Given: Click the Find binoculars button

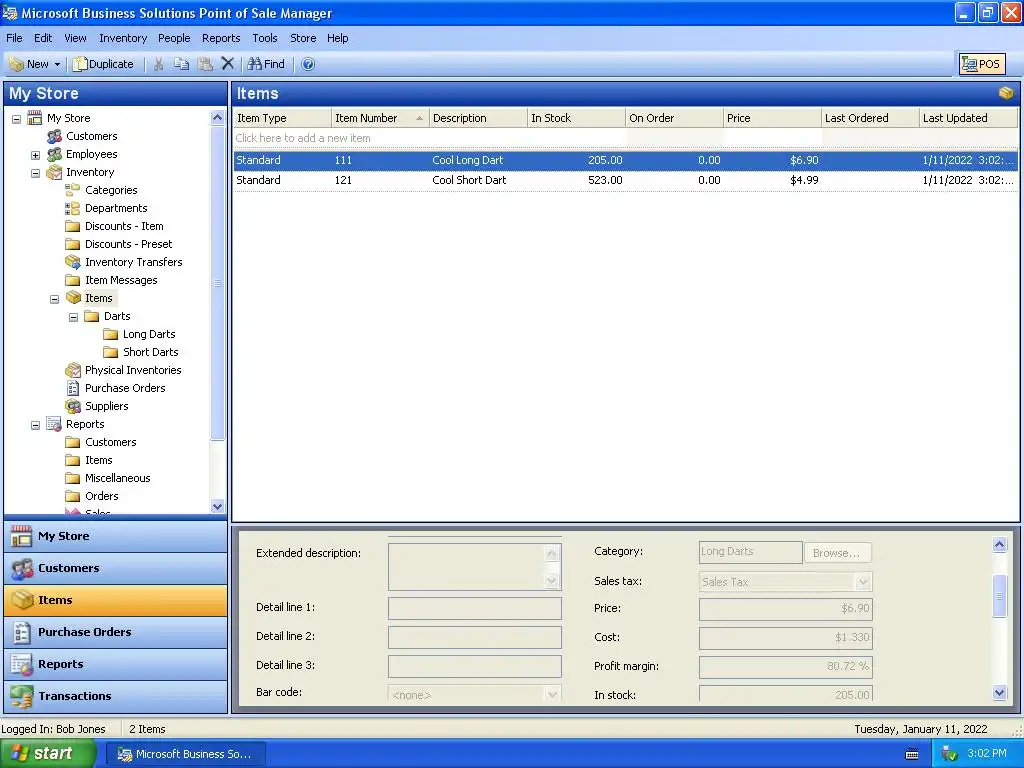Looking at the screenshot, I should coord(266,64).
